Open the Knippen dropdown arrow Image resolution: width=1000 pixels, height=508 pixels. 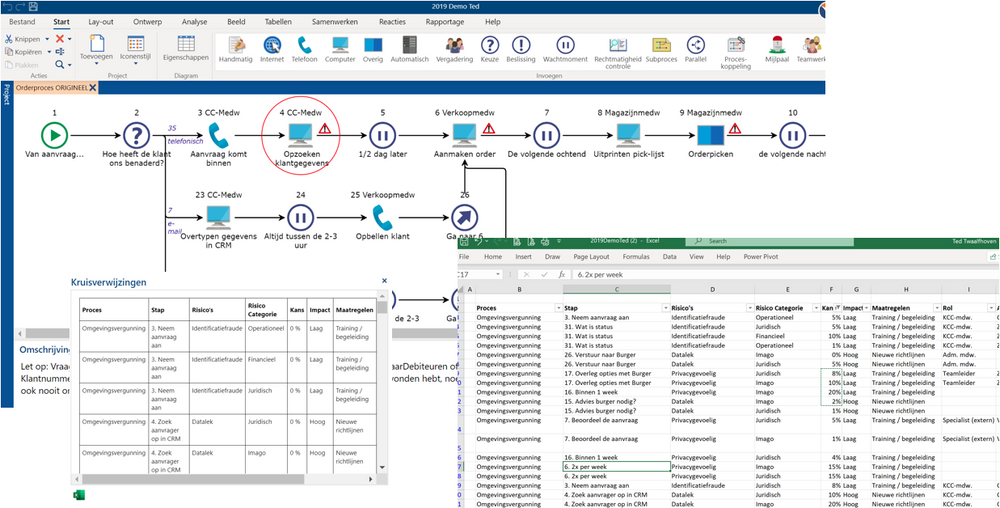(47, 39)
